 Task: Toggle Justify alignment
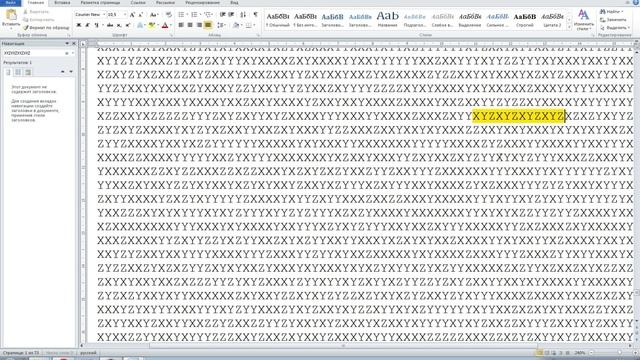(208, 25)
